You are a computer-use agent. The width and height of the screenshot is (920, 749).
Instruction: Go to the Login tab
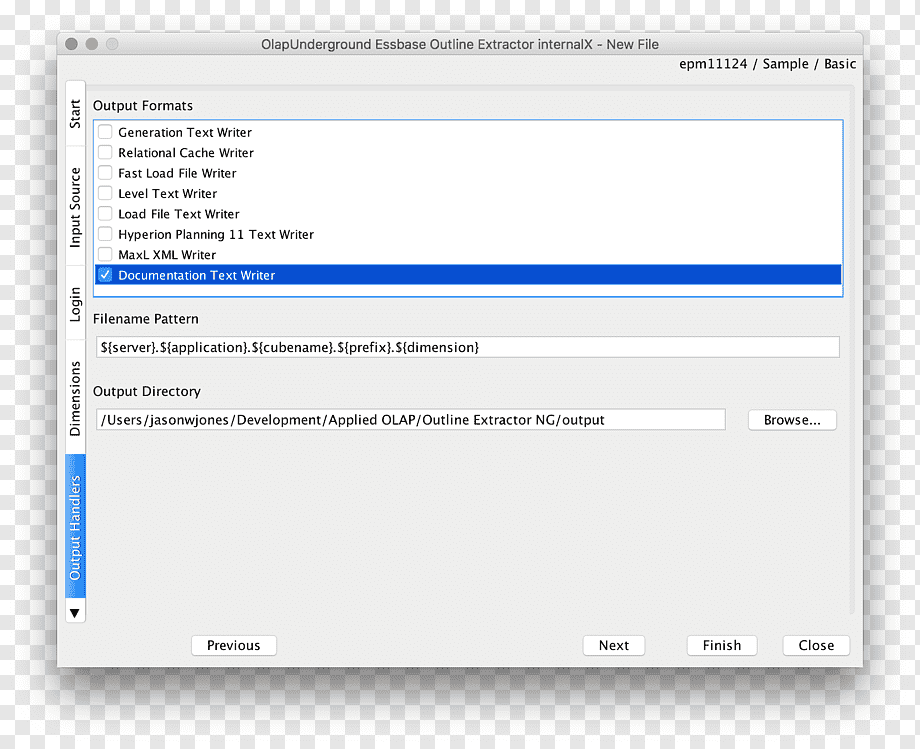click(75, 304)
